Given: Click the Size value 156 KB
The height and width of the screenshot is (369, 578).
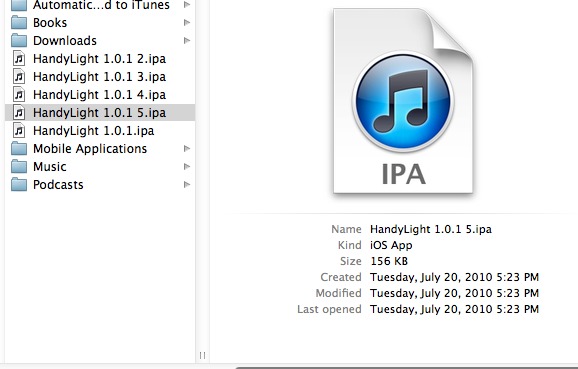Looking at the screenshot, I should 389,261.
